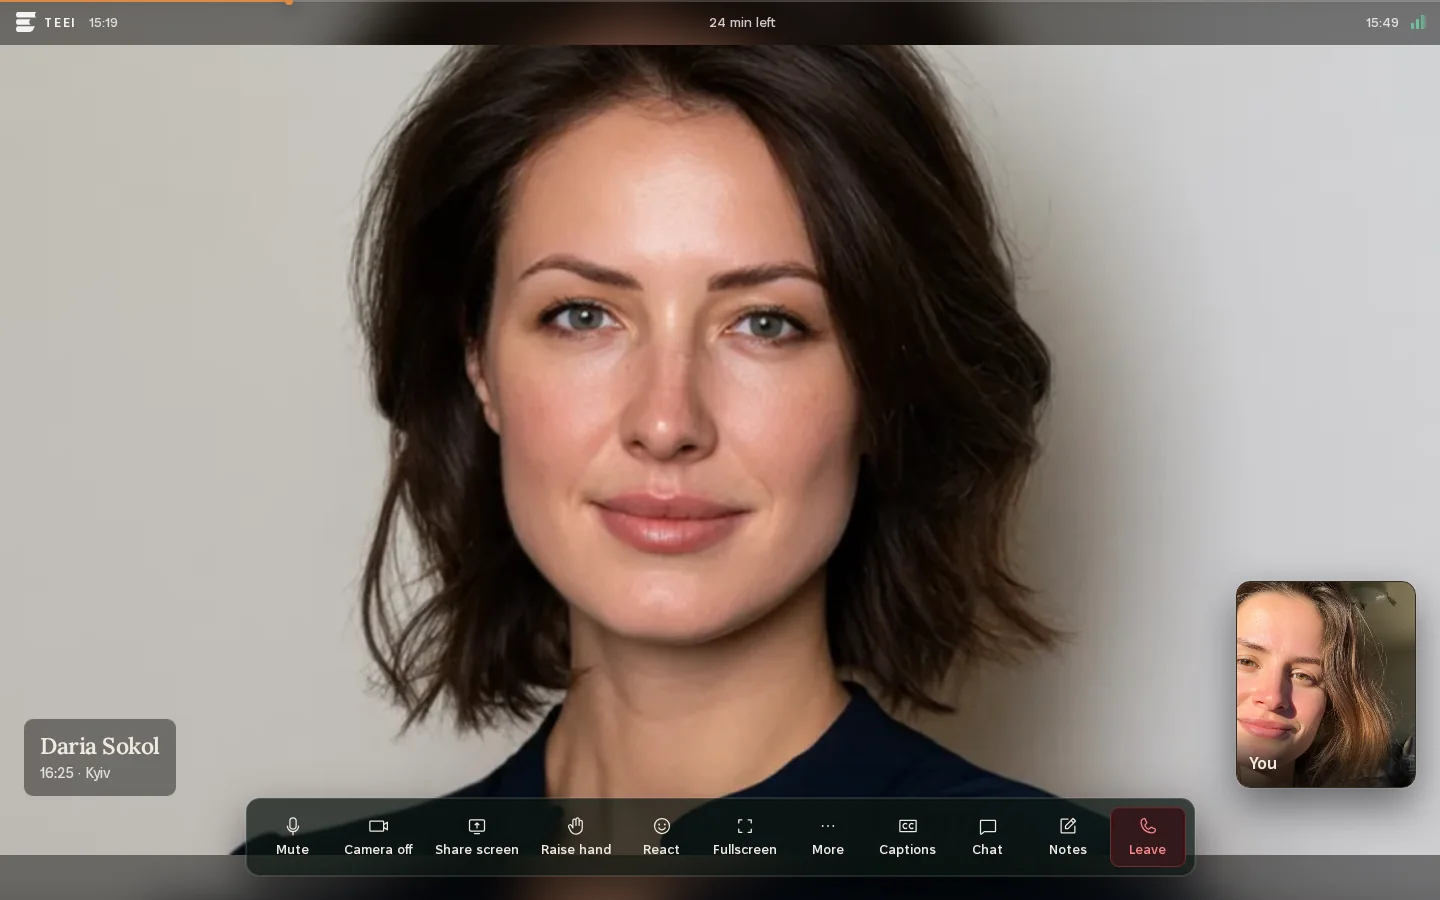Click the '16:25 · Kyiv' local time text
Image resolution: width=1440 pixels, height=900 pixels.
(75, 773)
